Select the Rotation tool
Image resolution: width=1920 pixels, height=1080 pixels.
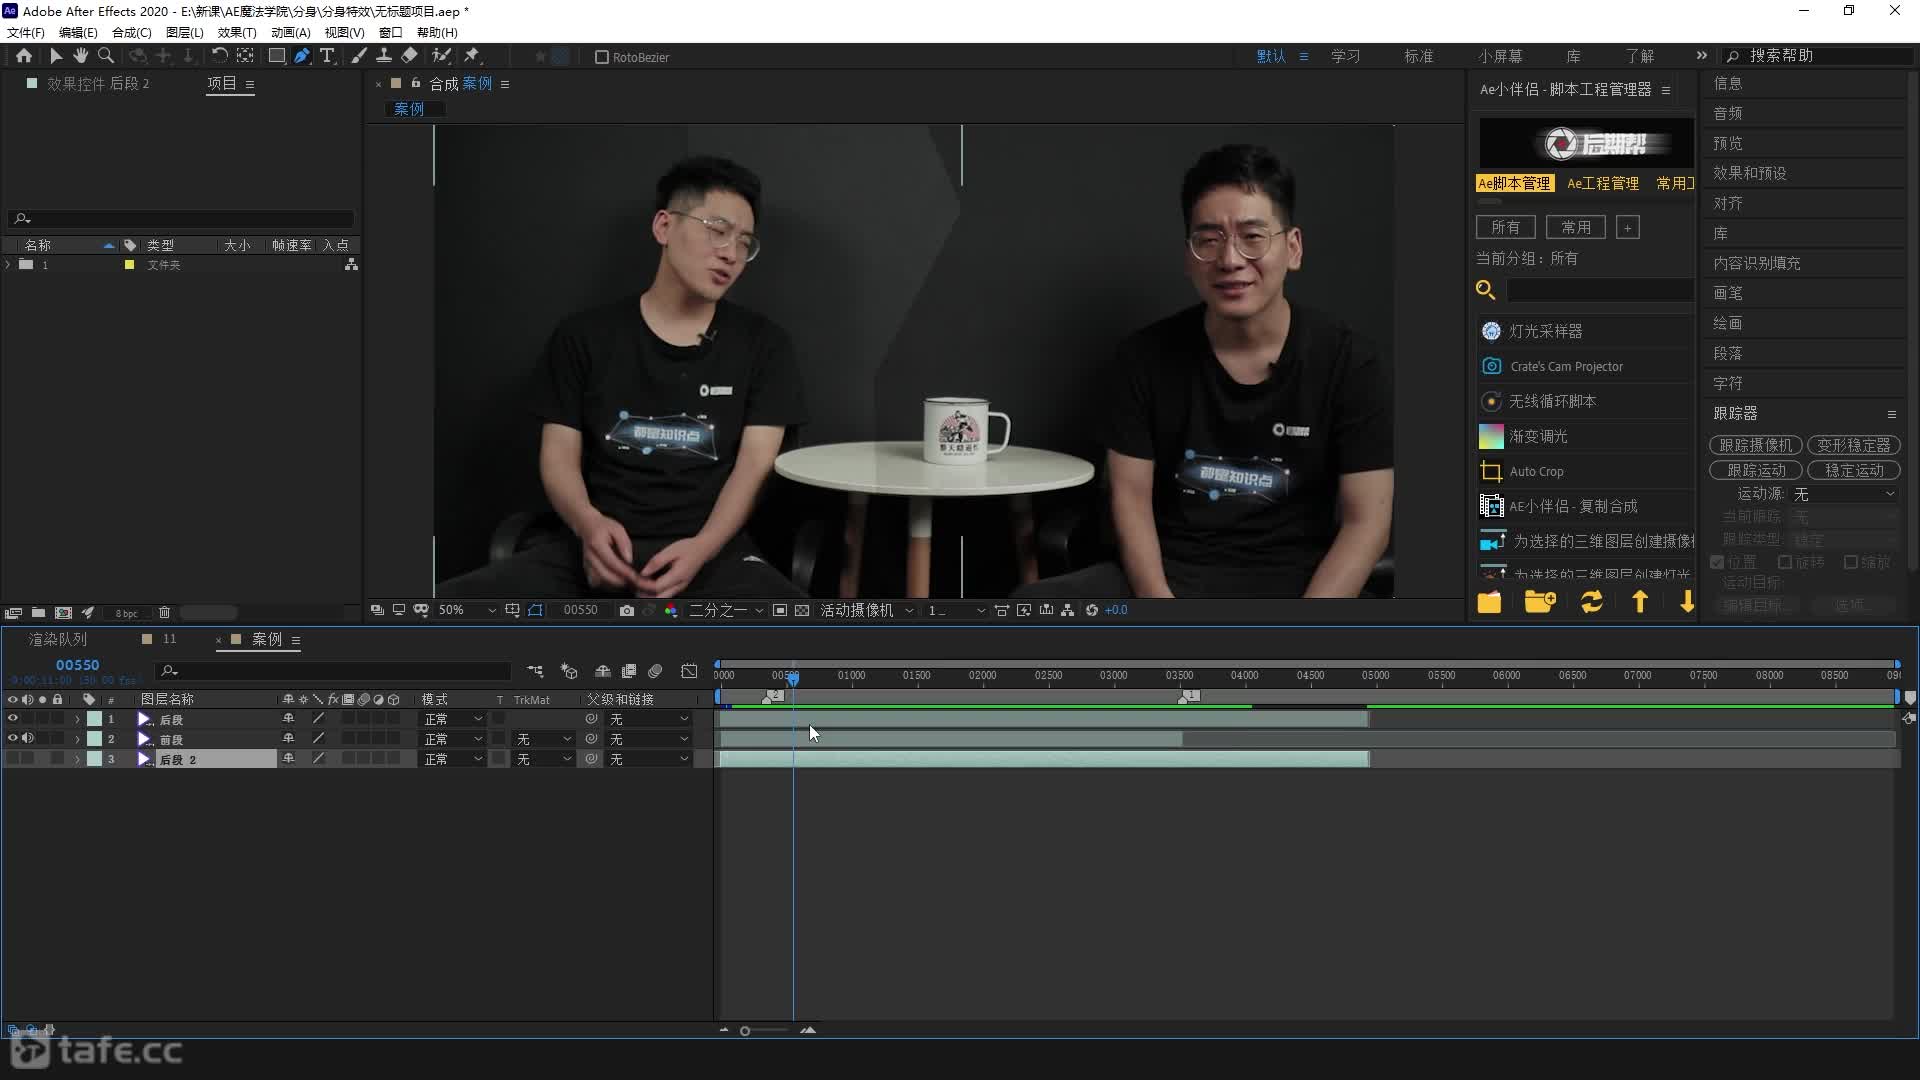tap(219, 56)
